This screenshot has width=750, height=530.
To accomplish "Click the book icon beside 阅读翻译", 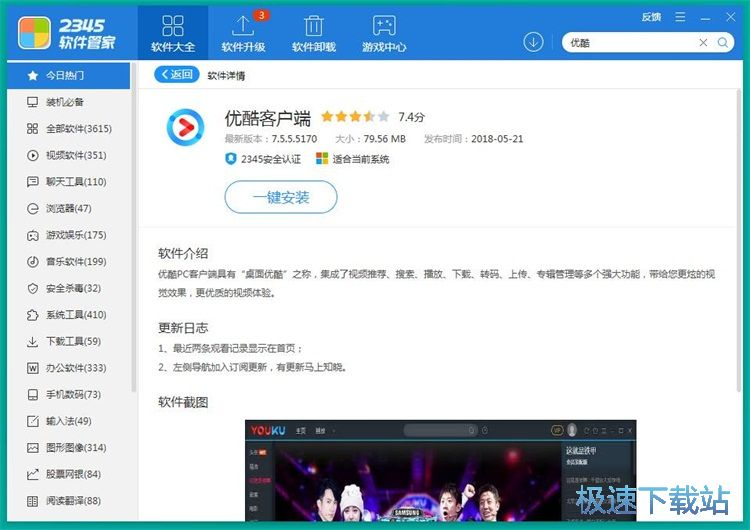I will tap(33, 501).
